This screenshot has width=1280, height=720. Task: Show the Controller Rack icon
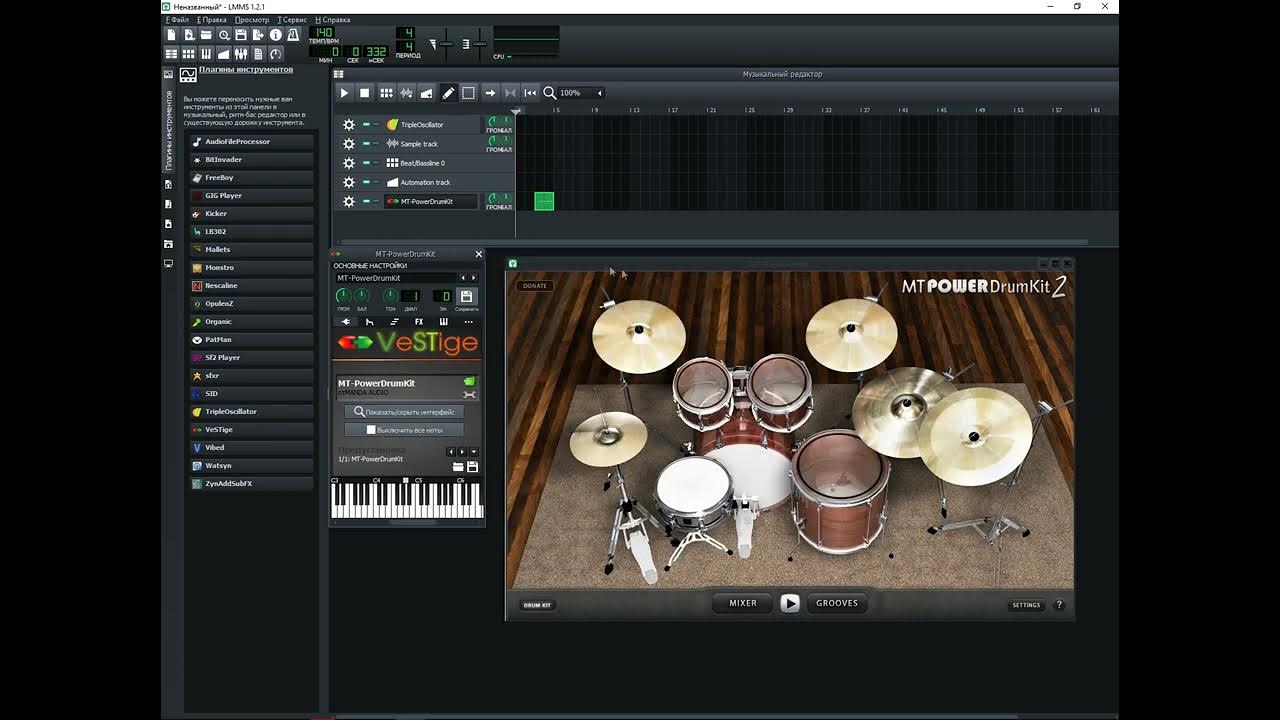[276, 54]
